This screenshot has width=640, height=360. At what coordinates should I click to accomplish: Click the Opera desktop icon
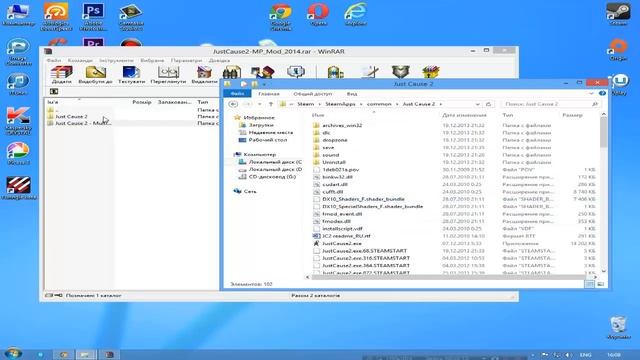tap(318, 15)
